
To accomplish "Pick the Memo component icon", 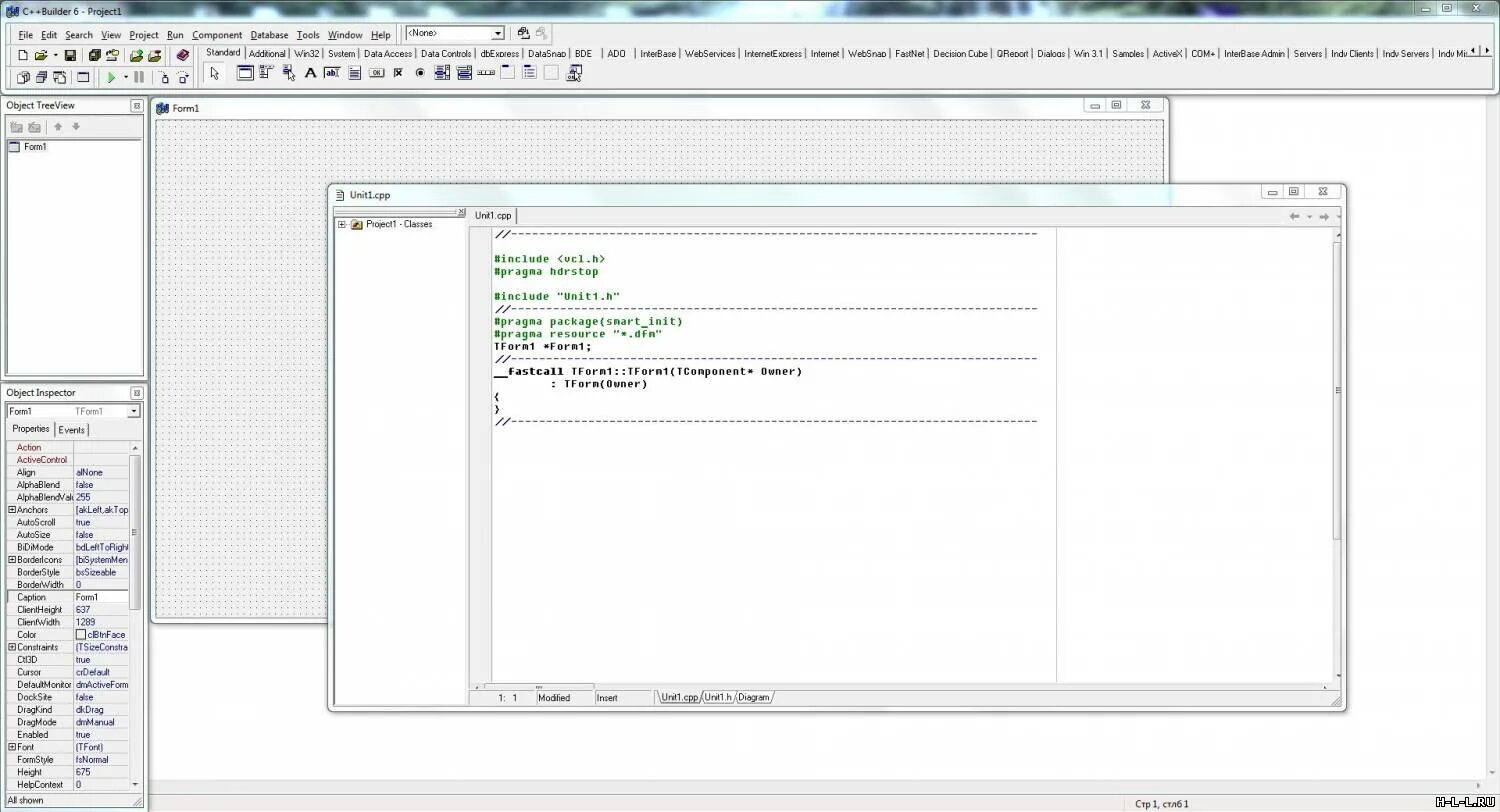I will coord(354,73).
